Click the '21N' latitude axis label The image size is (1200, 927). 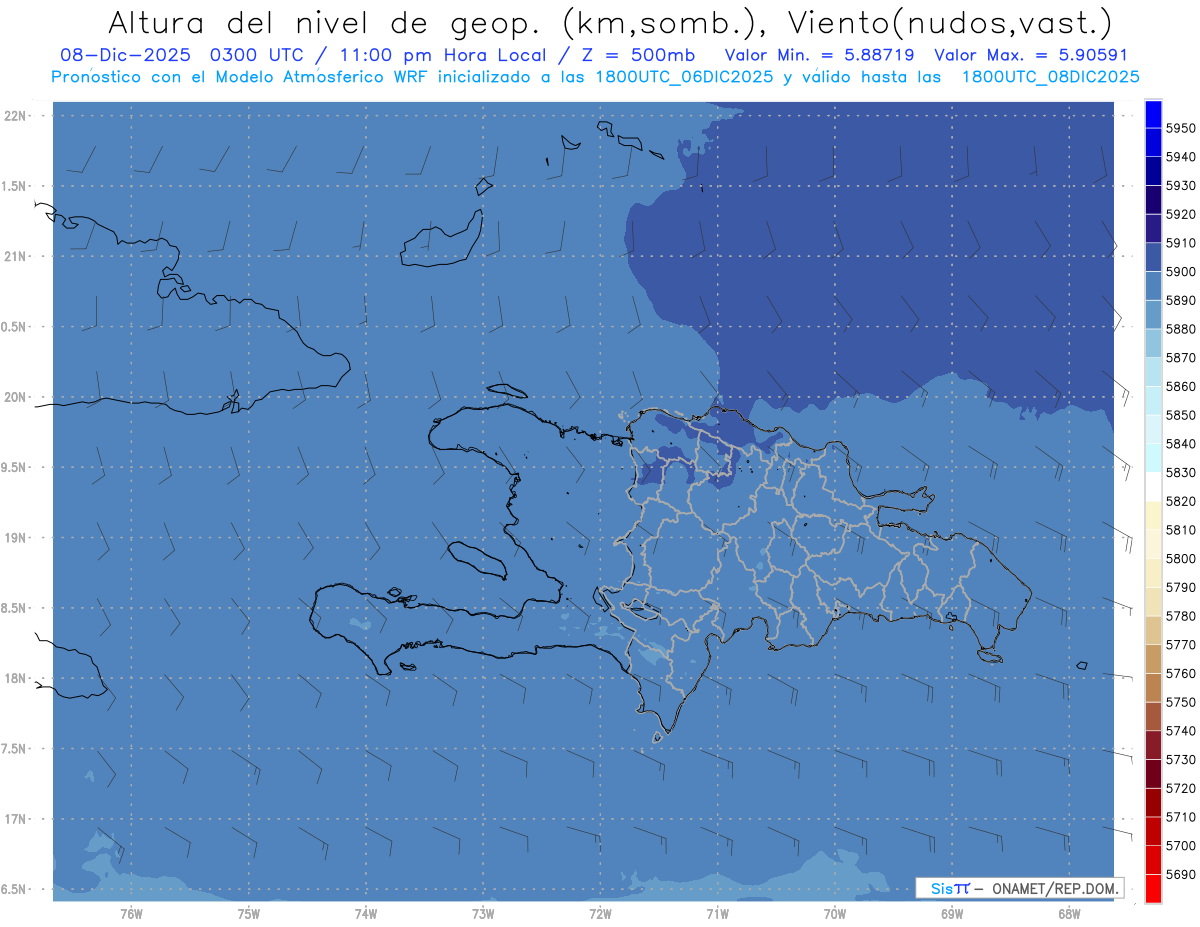[x=16, y=256]
